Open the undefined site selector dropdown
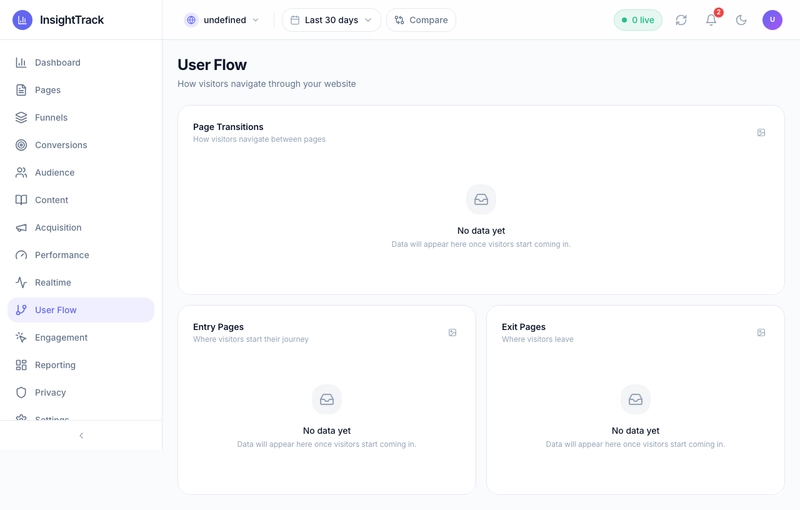 pyautogui.click(x=222, y=20)
